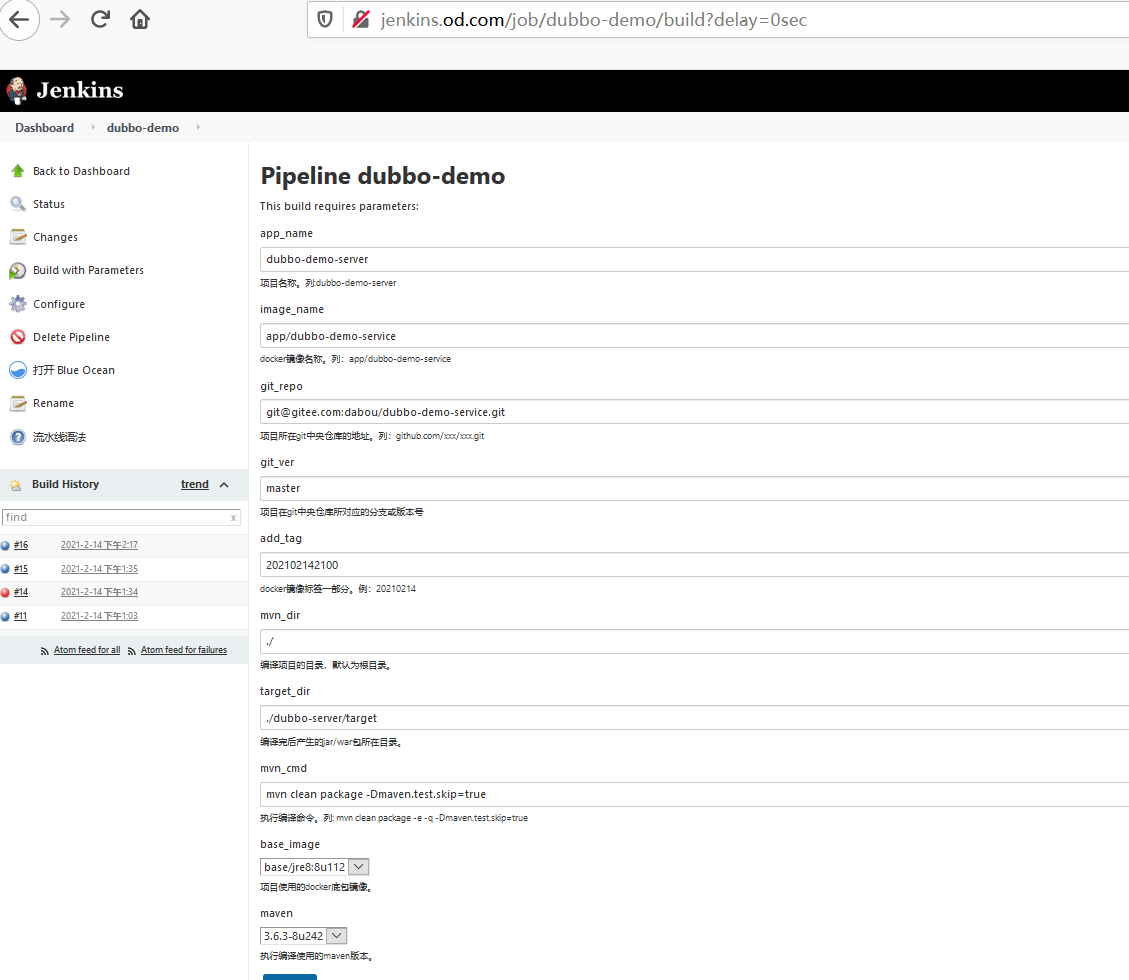The width and height of the screenshot is (1129, 980).
Task: Click the green Back to Dashboard arrow icon
Action: click(18, 171)
